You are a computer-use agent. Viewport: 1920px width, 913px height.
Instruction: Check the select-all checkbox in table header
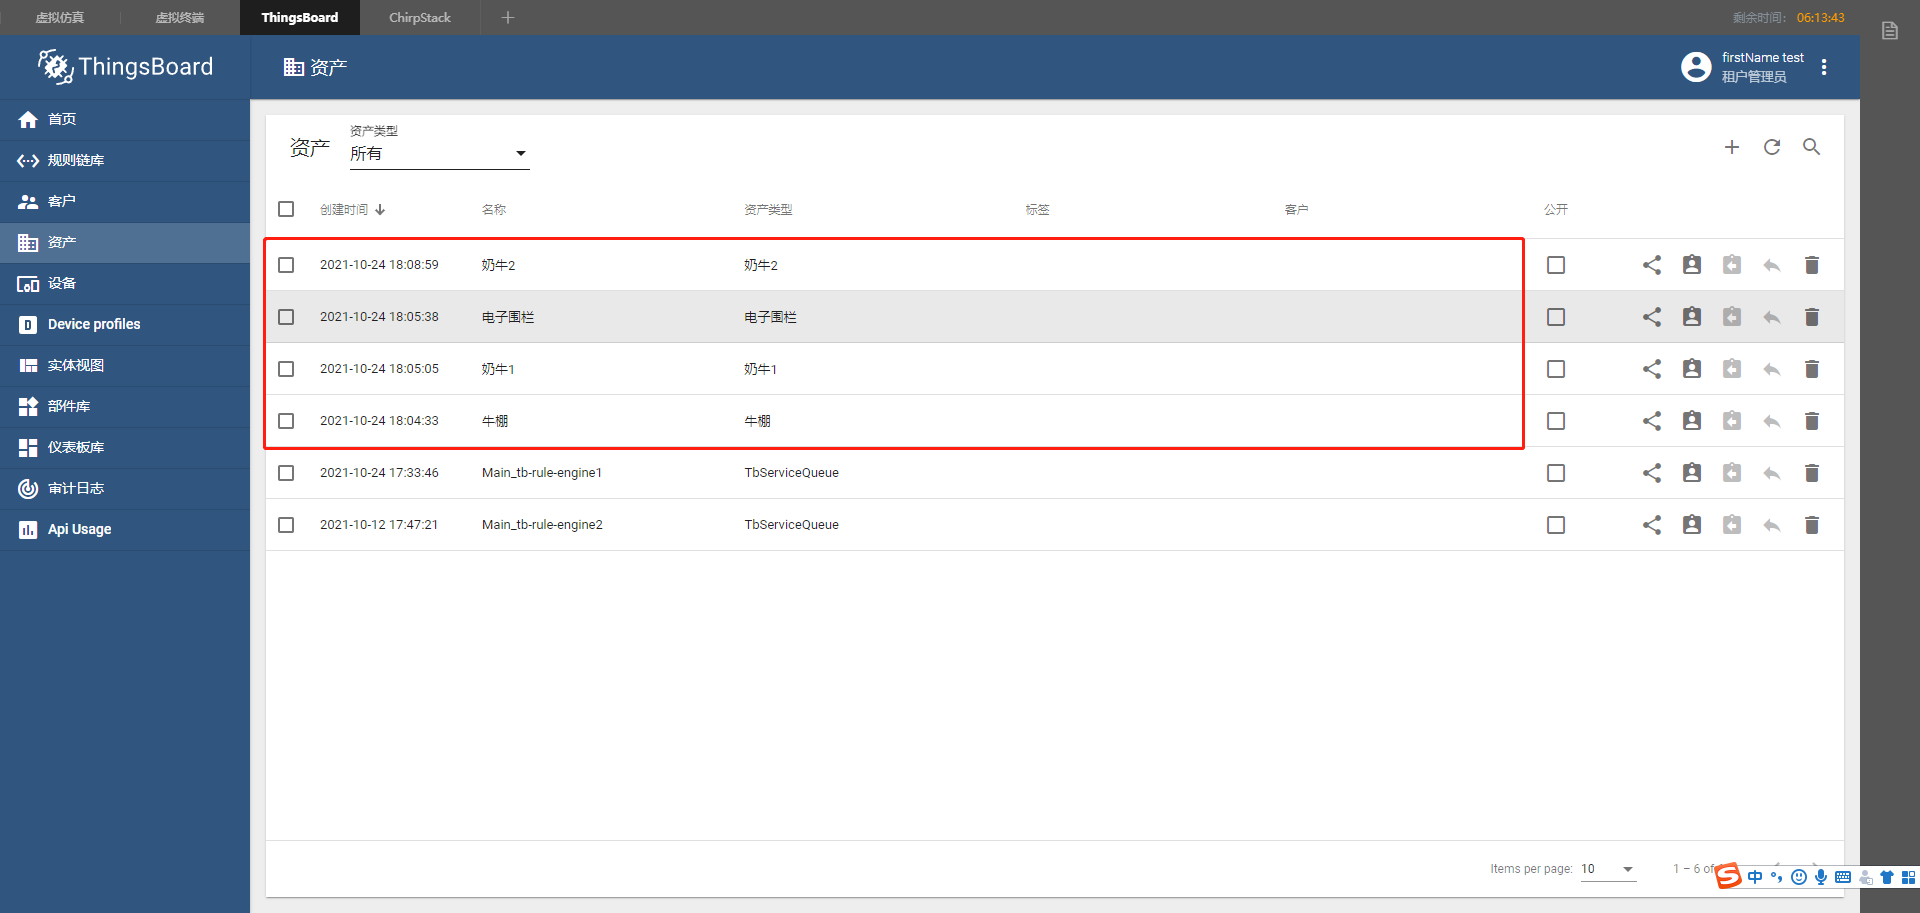tap(286, 209)
